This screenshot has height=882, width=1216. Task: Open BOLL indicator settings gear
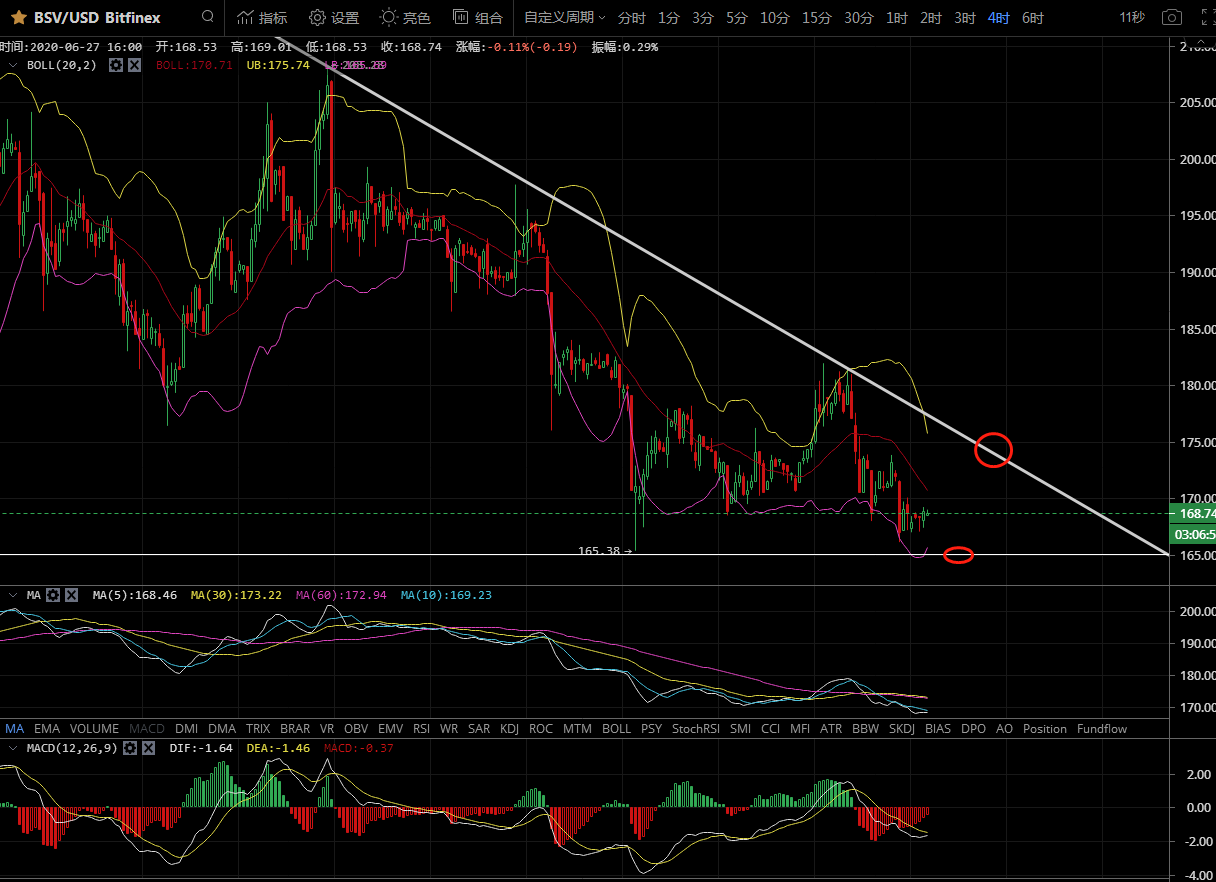coord(116,65)
